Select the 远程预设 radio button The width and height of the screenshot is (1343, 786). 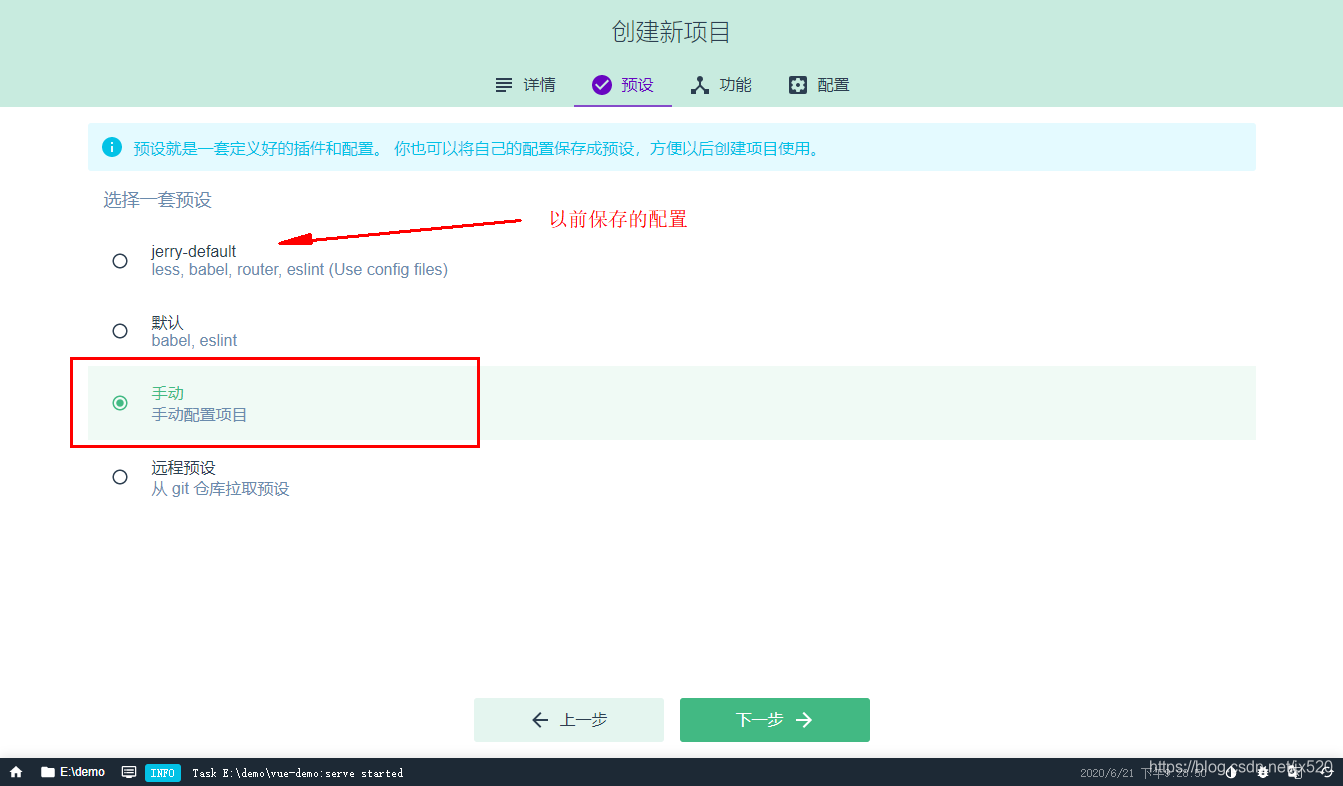click(120, 477)
